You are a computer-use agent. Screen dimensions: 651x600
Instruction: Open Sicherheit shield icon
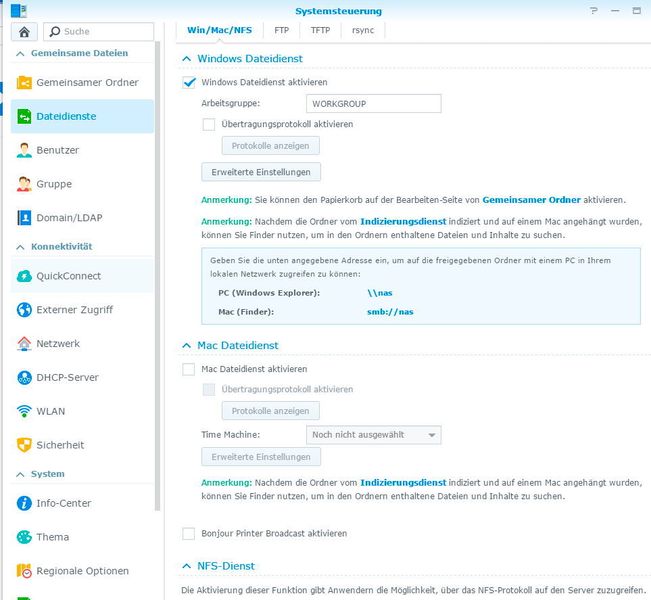(x=24, y=445)
